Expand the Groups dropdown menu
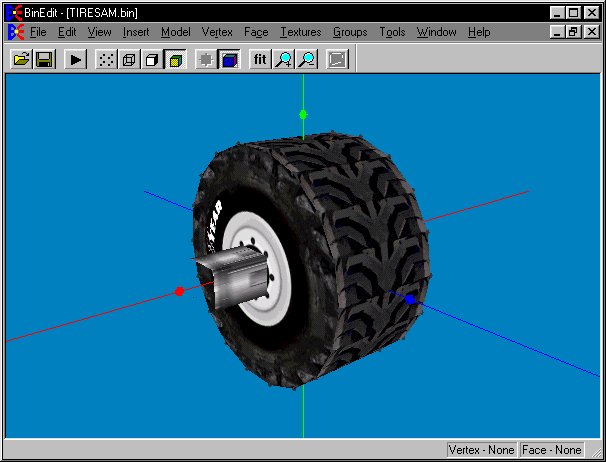The width and height of the screenshot is (606, 462). (350, 32)
